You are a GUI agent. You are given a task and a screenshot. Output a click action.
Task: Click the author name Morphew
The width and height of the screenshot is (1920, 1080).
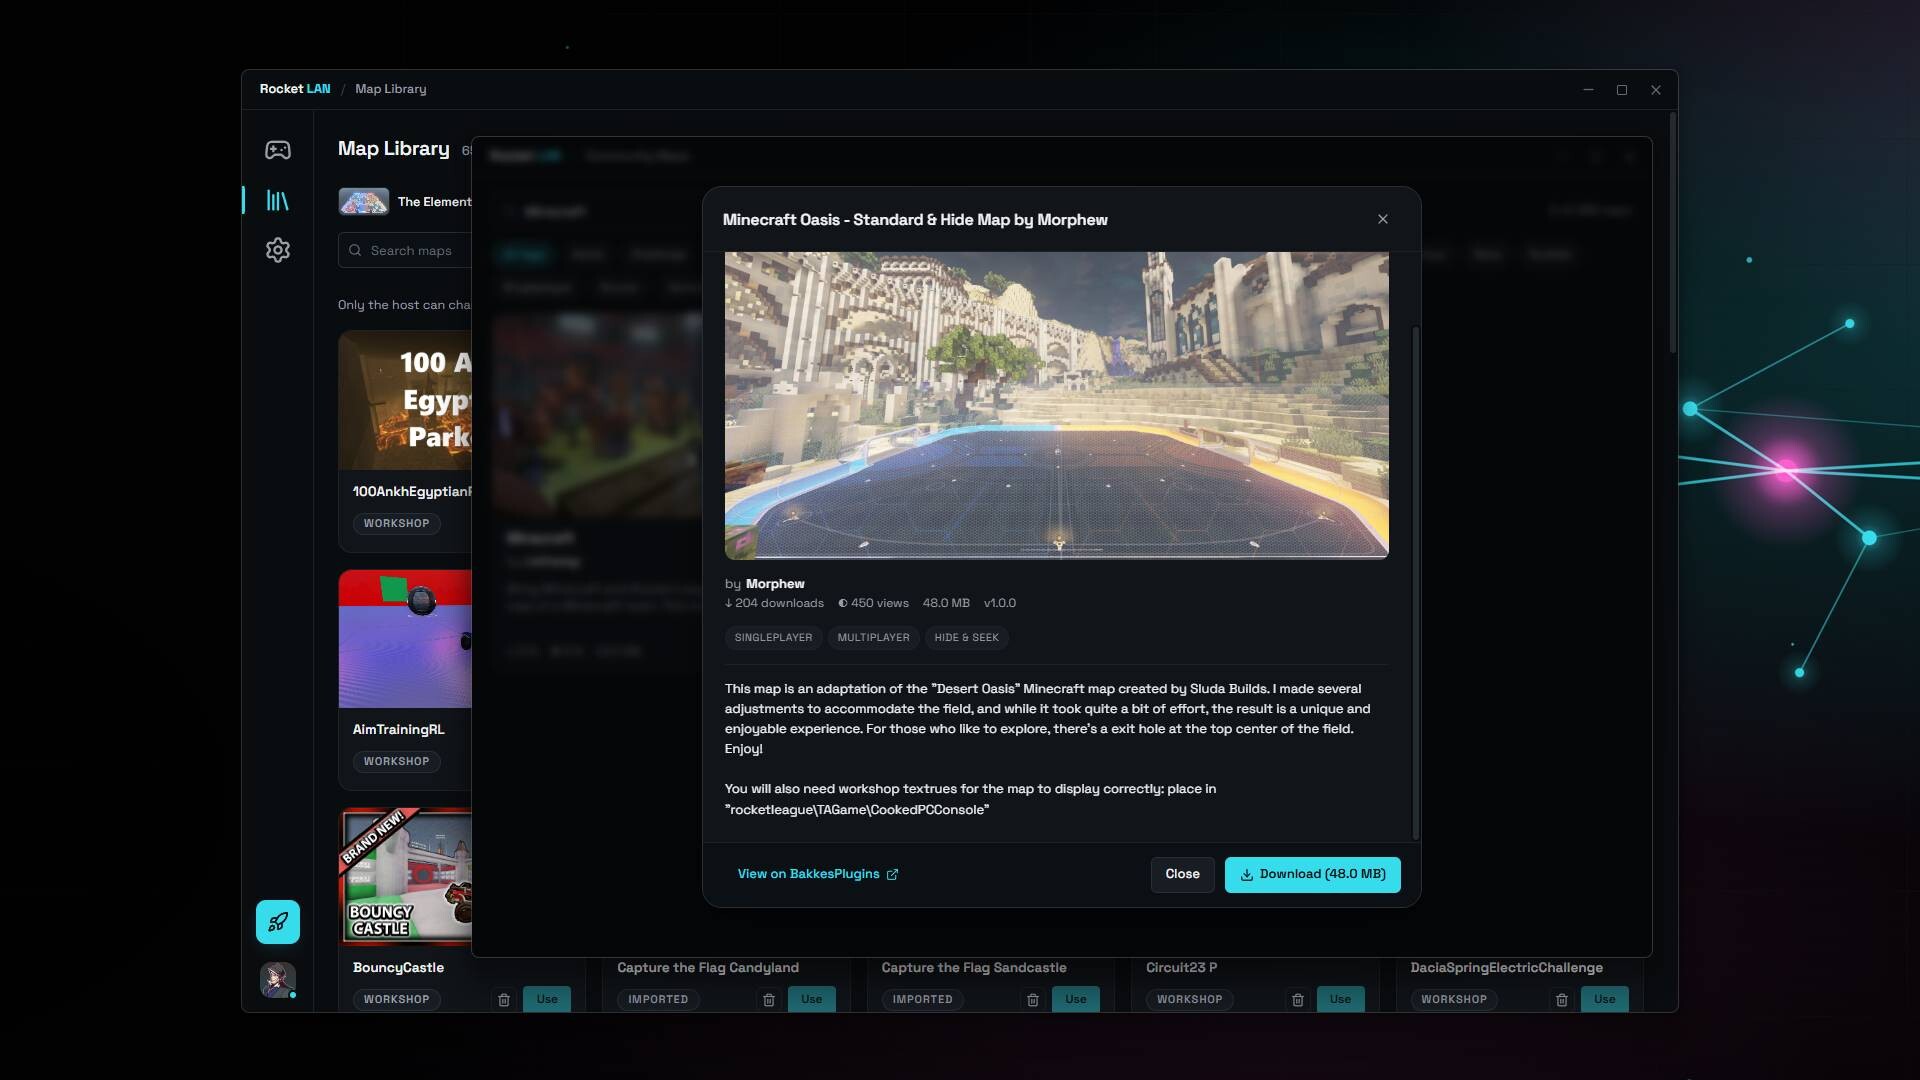click(x=775, y=584)
